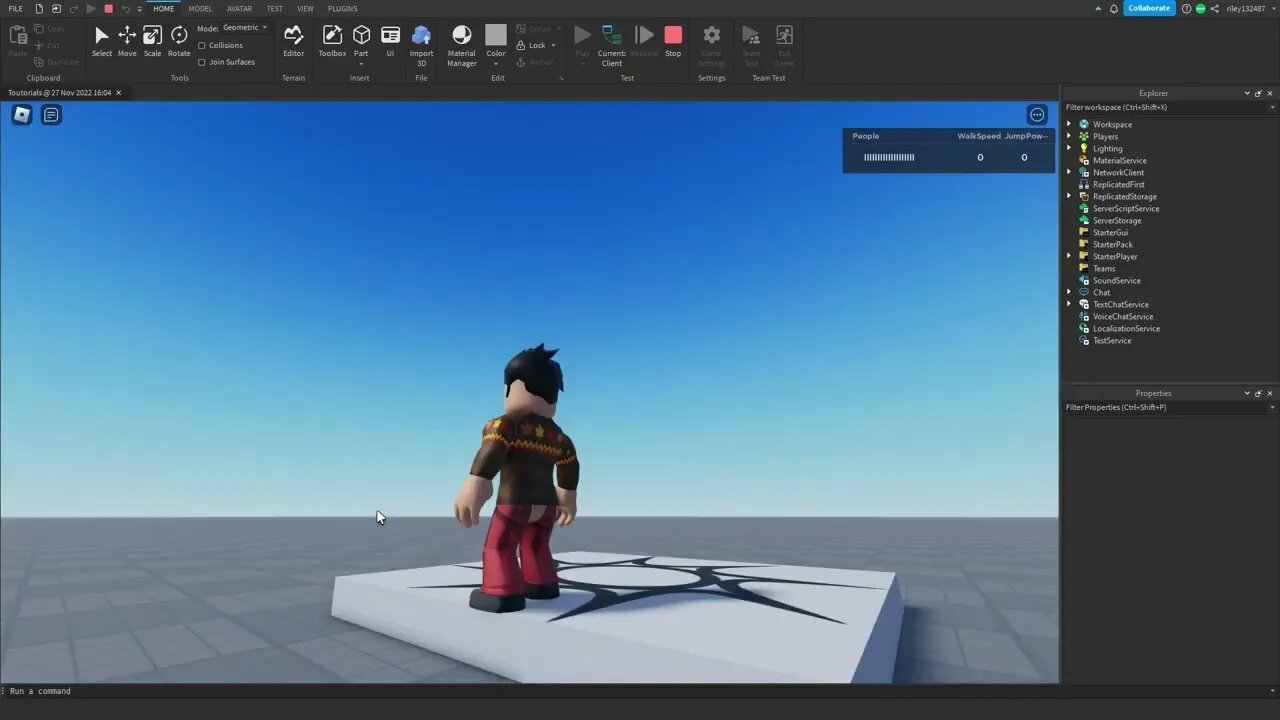Open the Toolbox panel
Viewport: 1280px width, 720px height.
332,41
